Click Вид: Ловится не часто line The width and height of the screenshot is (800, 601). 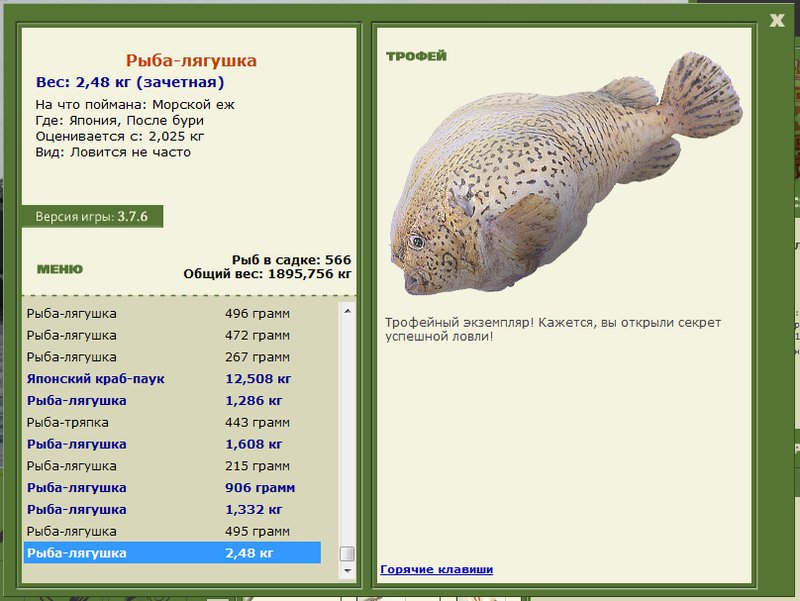(x=113, y=152)
